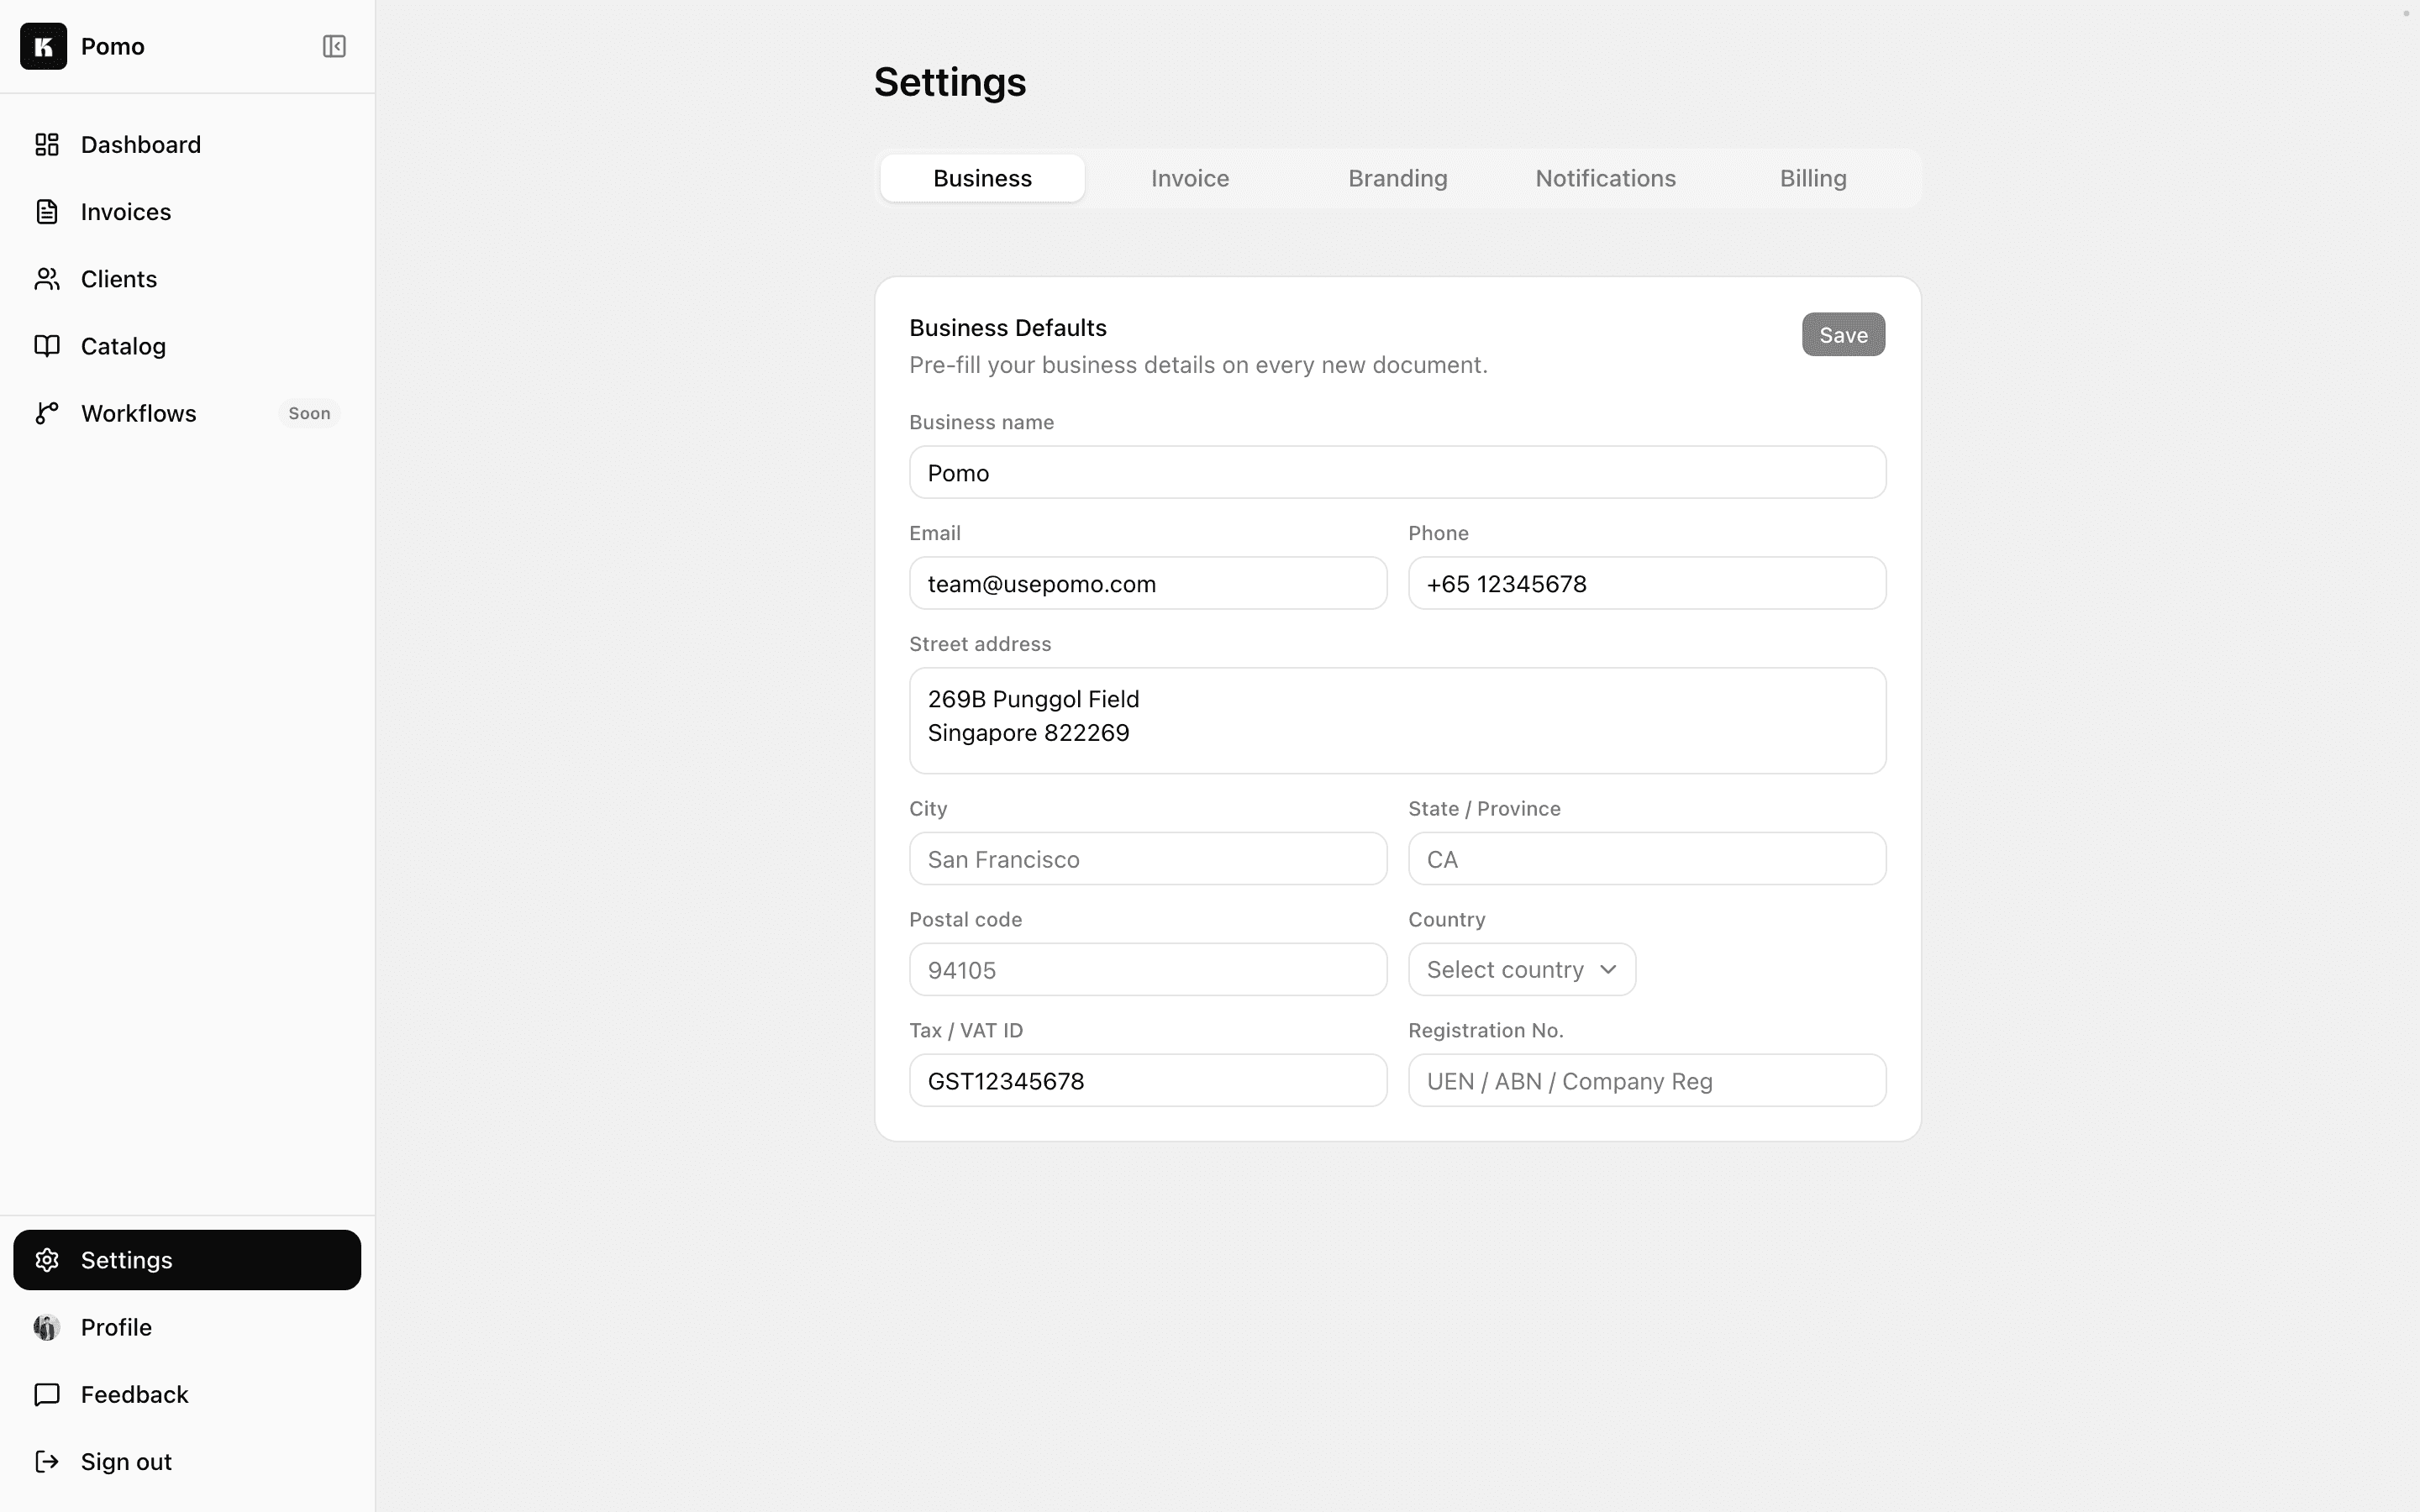The height and width of the screenshot is (1512, 2420).
Task: Open Invoices from the sidebar icon
Action: point(46,211)
